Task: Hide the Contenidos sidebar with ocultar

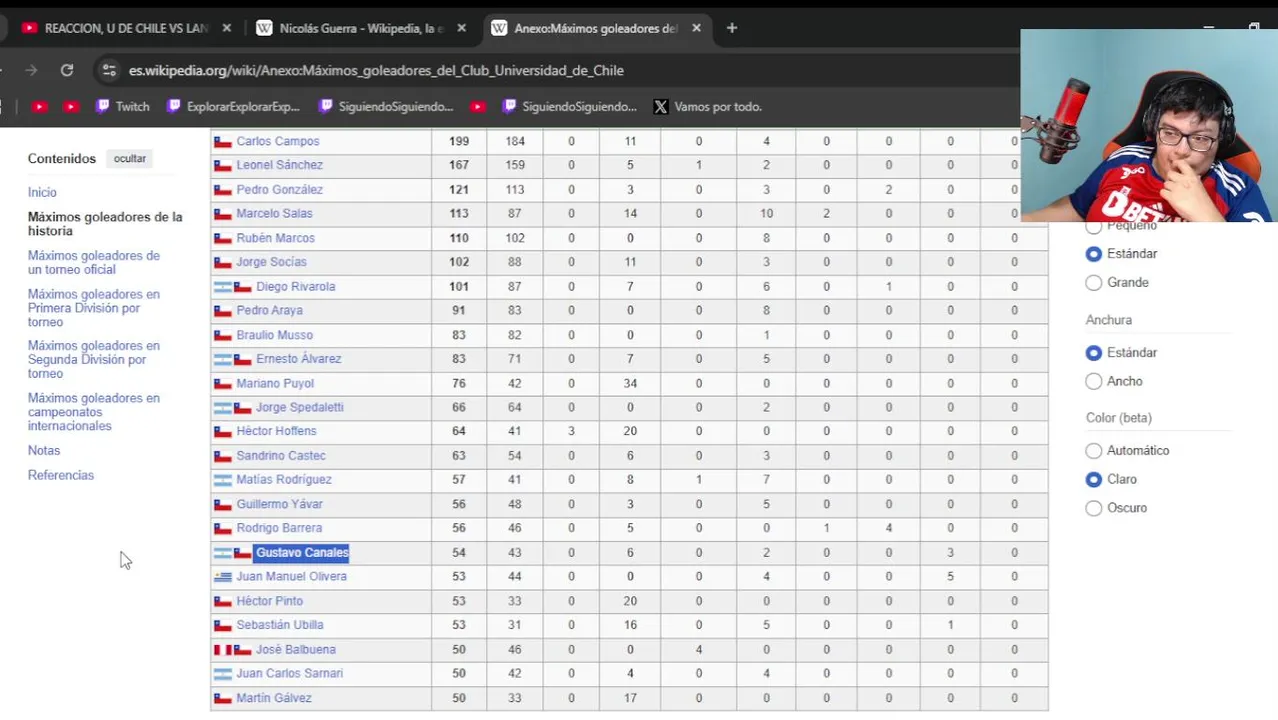Action: (x=130, y=159)
